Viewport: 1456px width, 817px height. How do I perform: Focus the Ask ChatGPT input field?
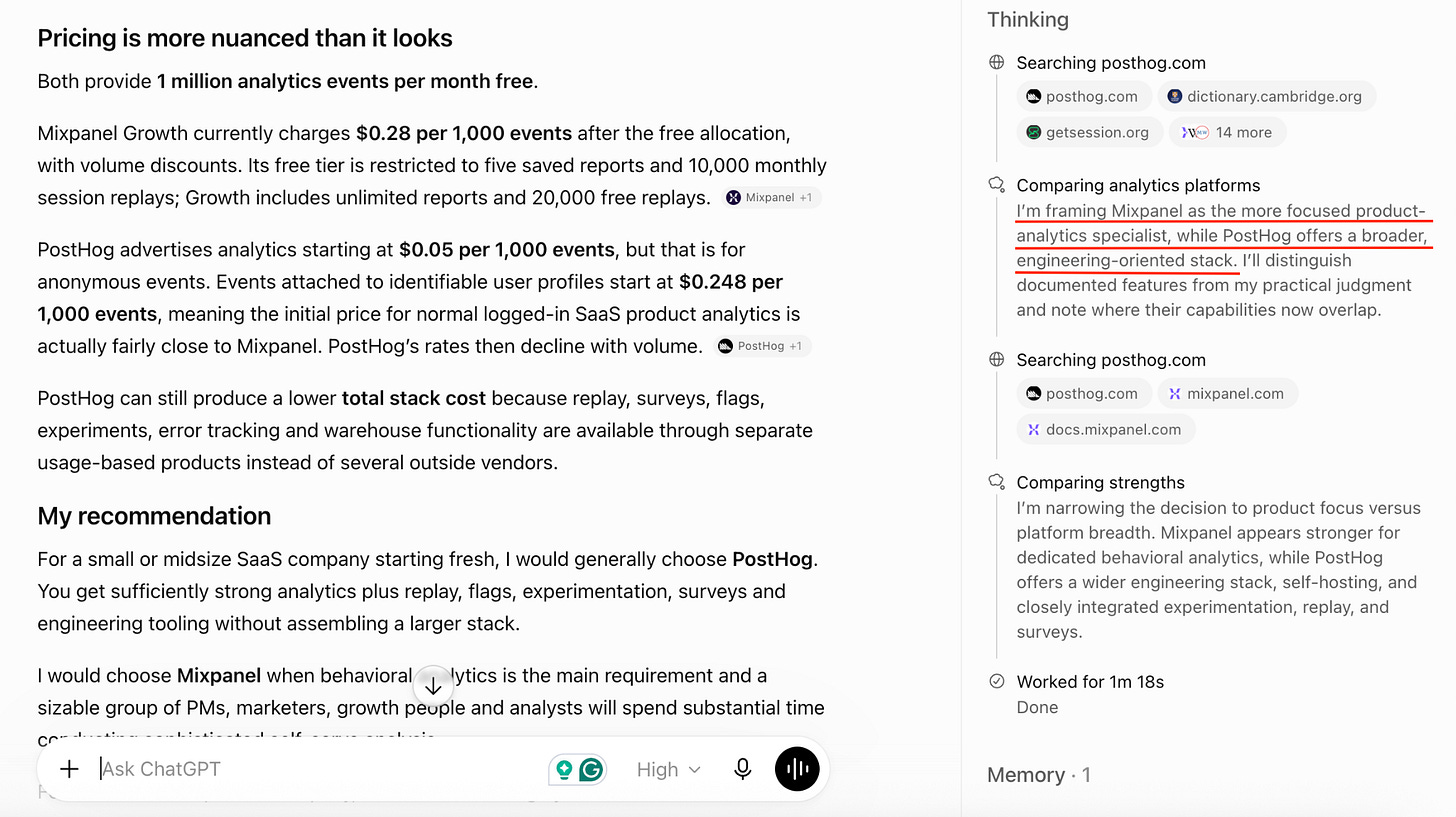(x=320, y=769)
